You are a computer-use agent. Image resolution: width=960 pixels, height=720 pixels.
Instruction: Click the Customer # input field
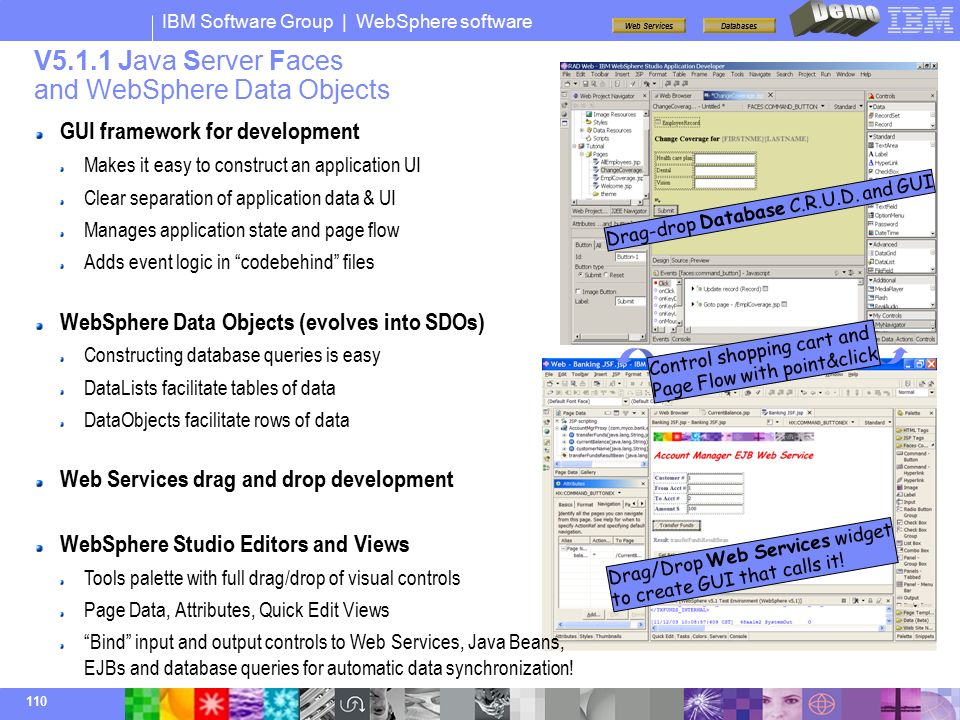[715, 478]
